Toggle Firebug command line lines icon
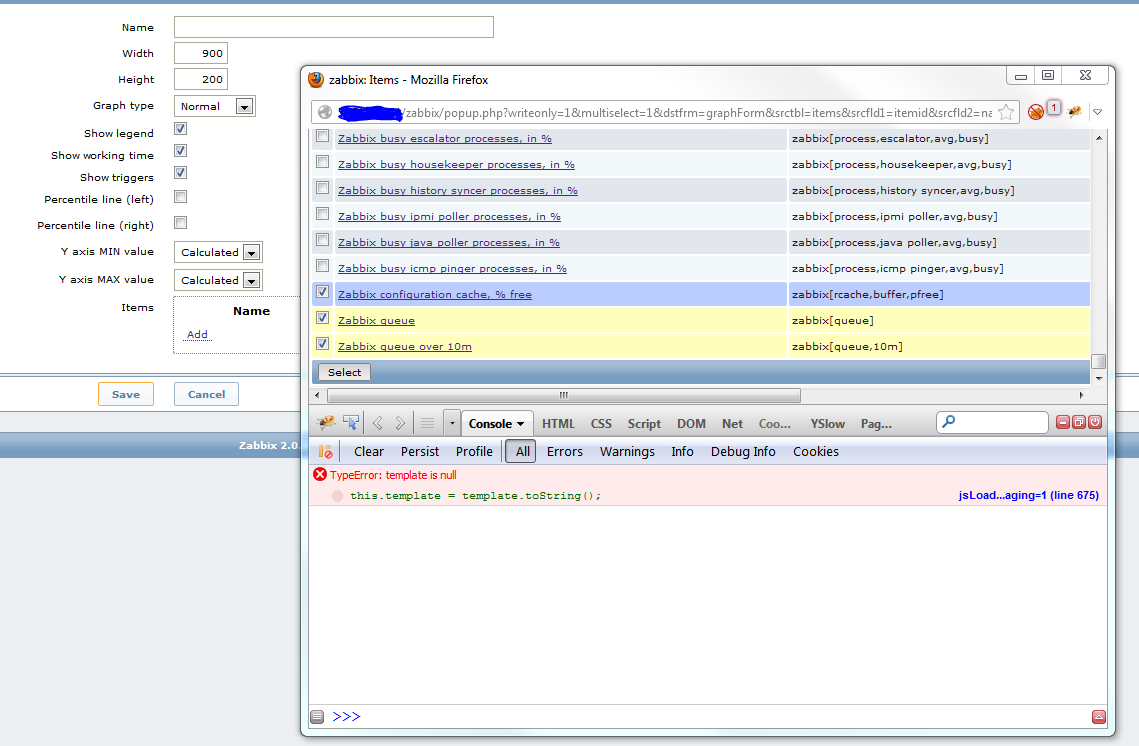The width and height of the screenshot is (1139, 746). pyautogui.click(x=427, y=423)
